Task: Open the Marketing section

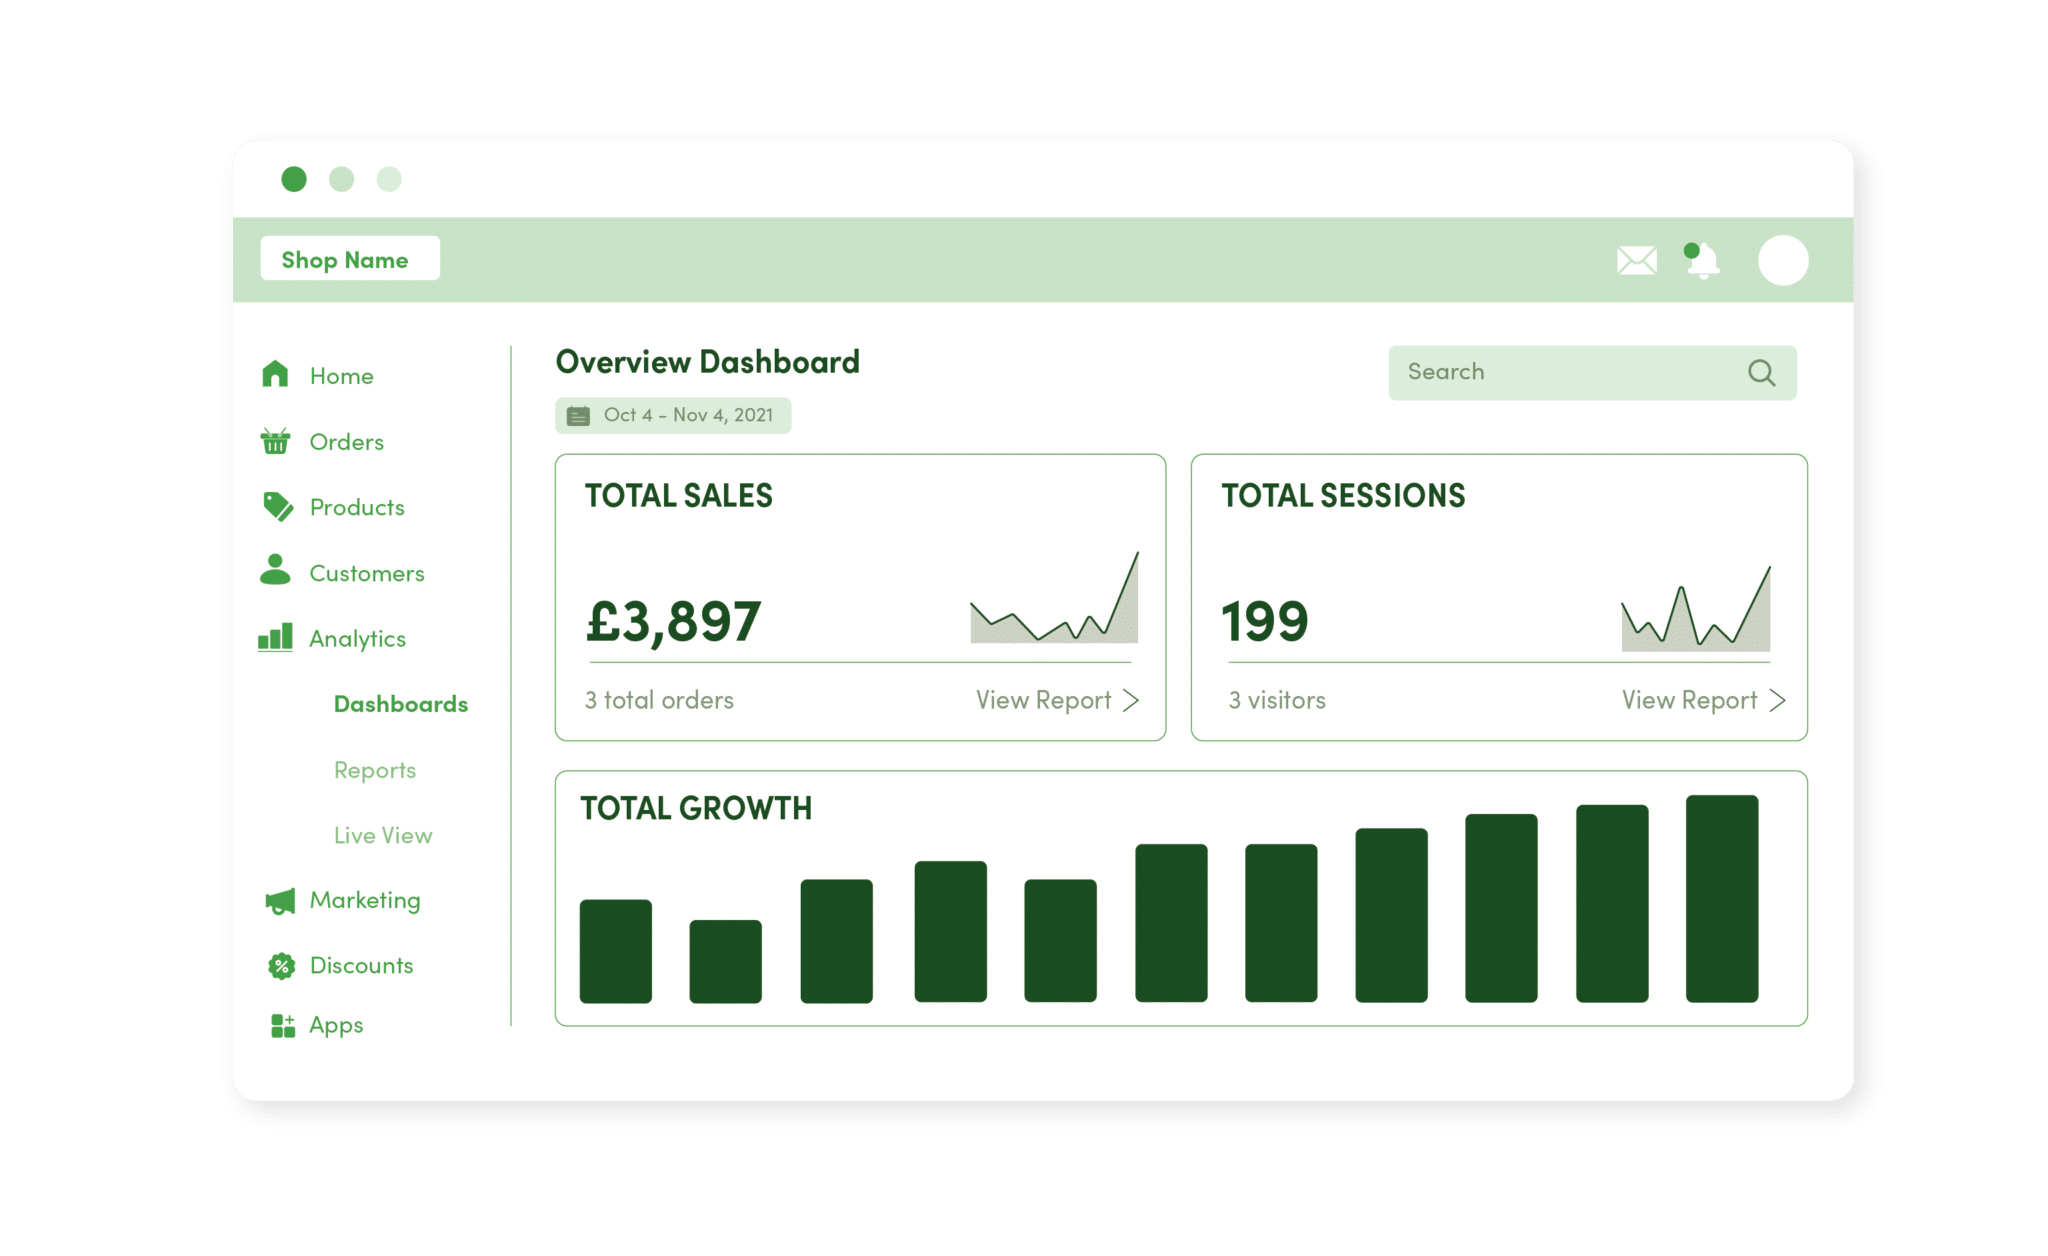Action: [x=365, y=900]
